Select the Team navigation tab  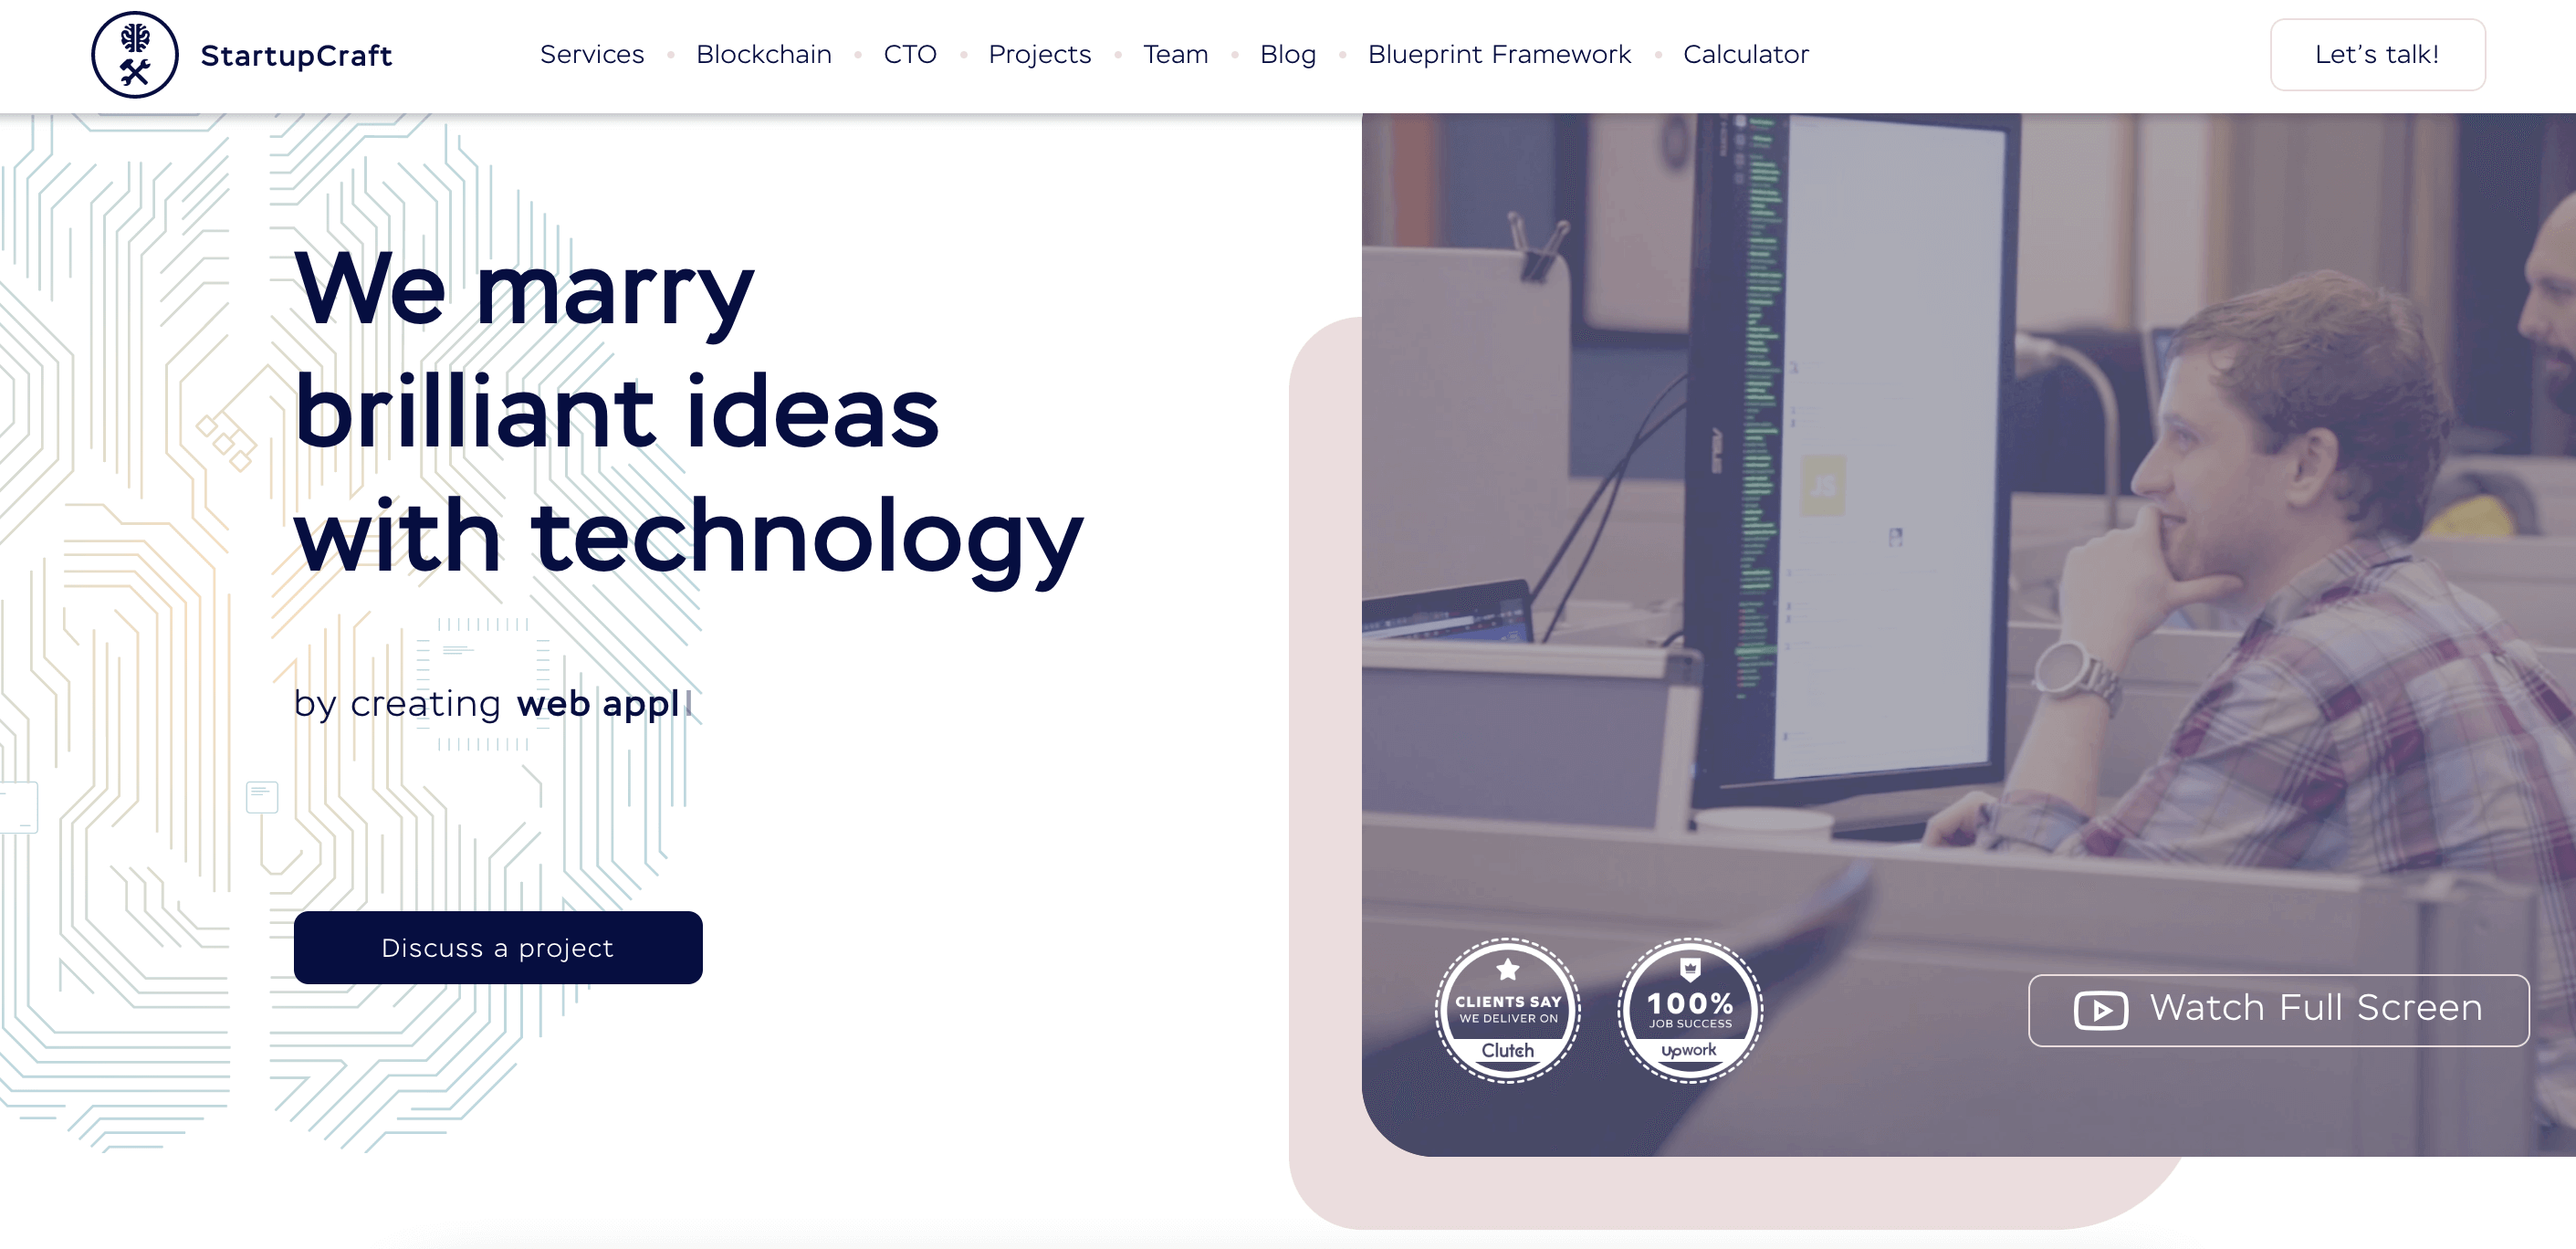click(x=1177, y=54)
